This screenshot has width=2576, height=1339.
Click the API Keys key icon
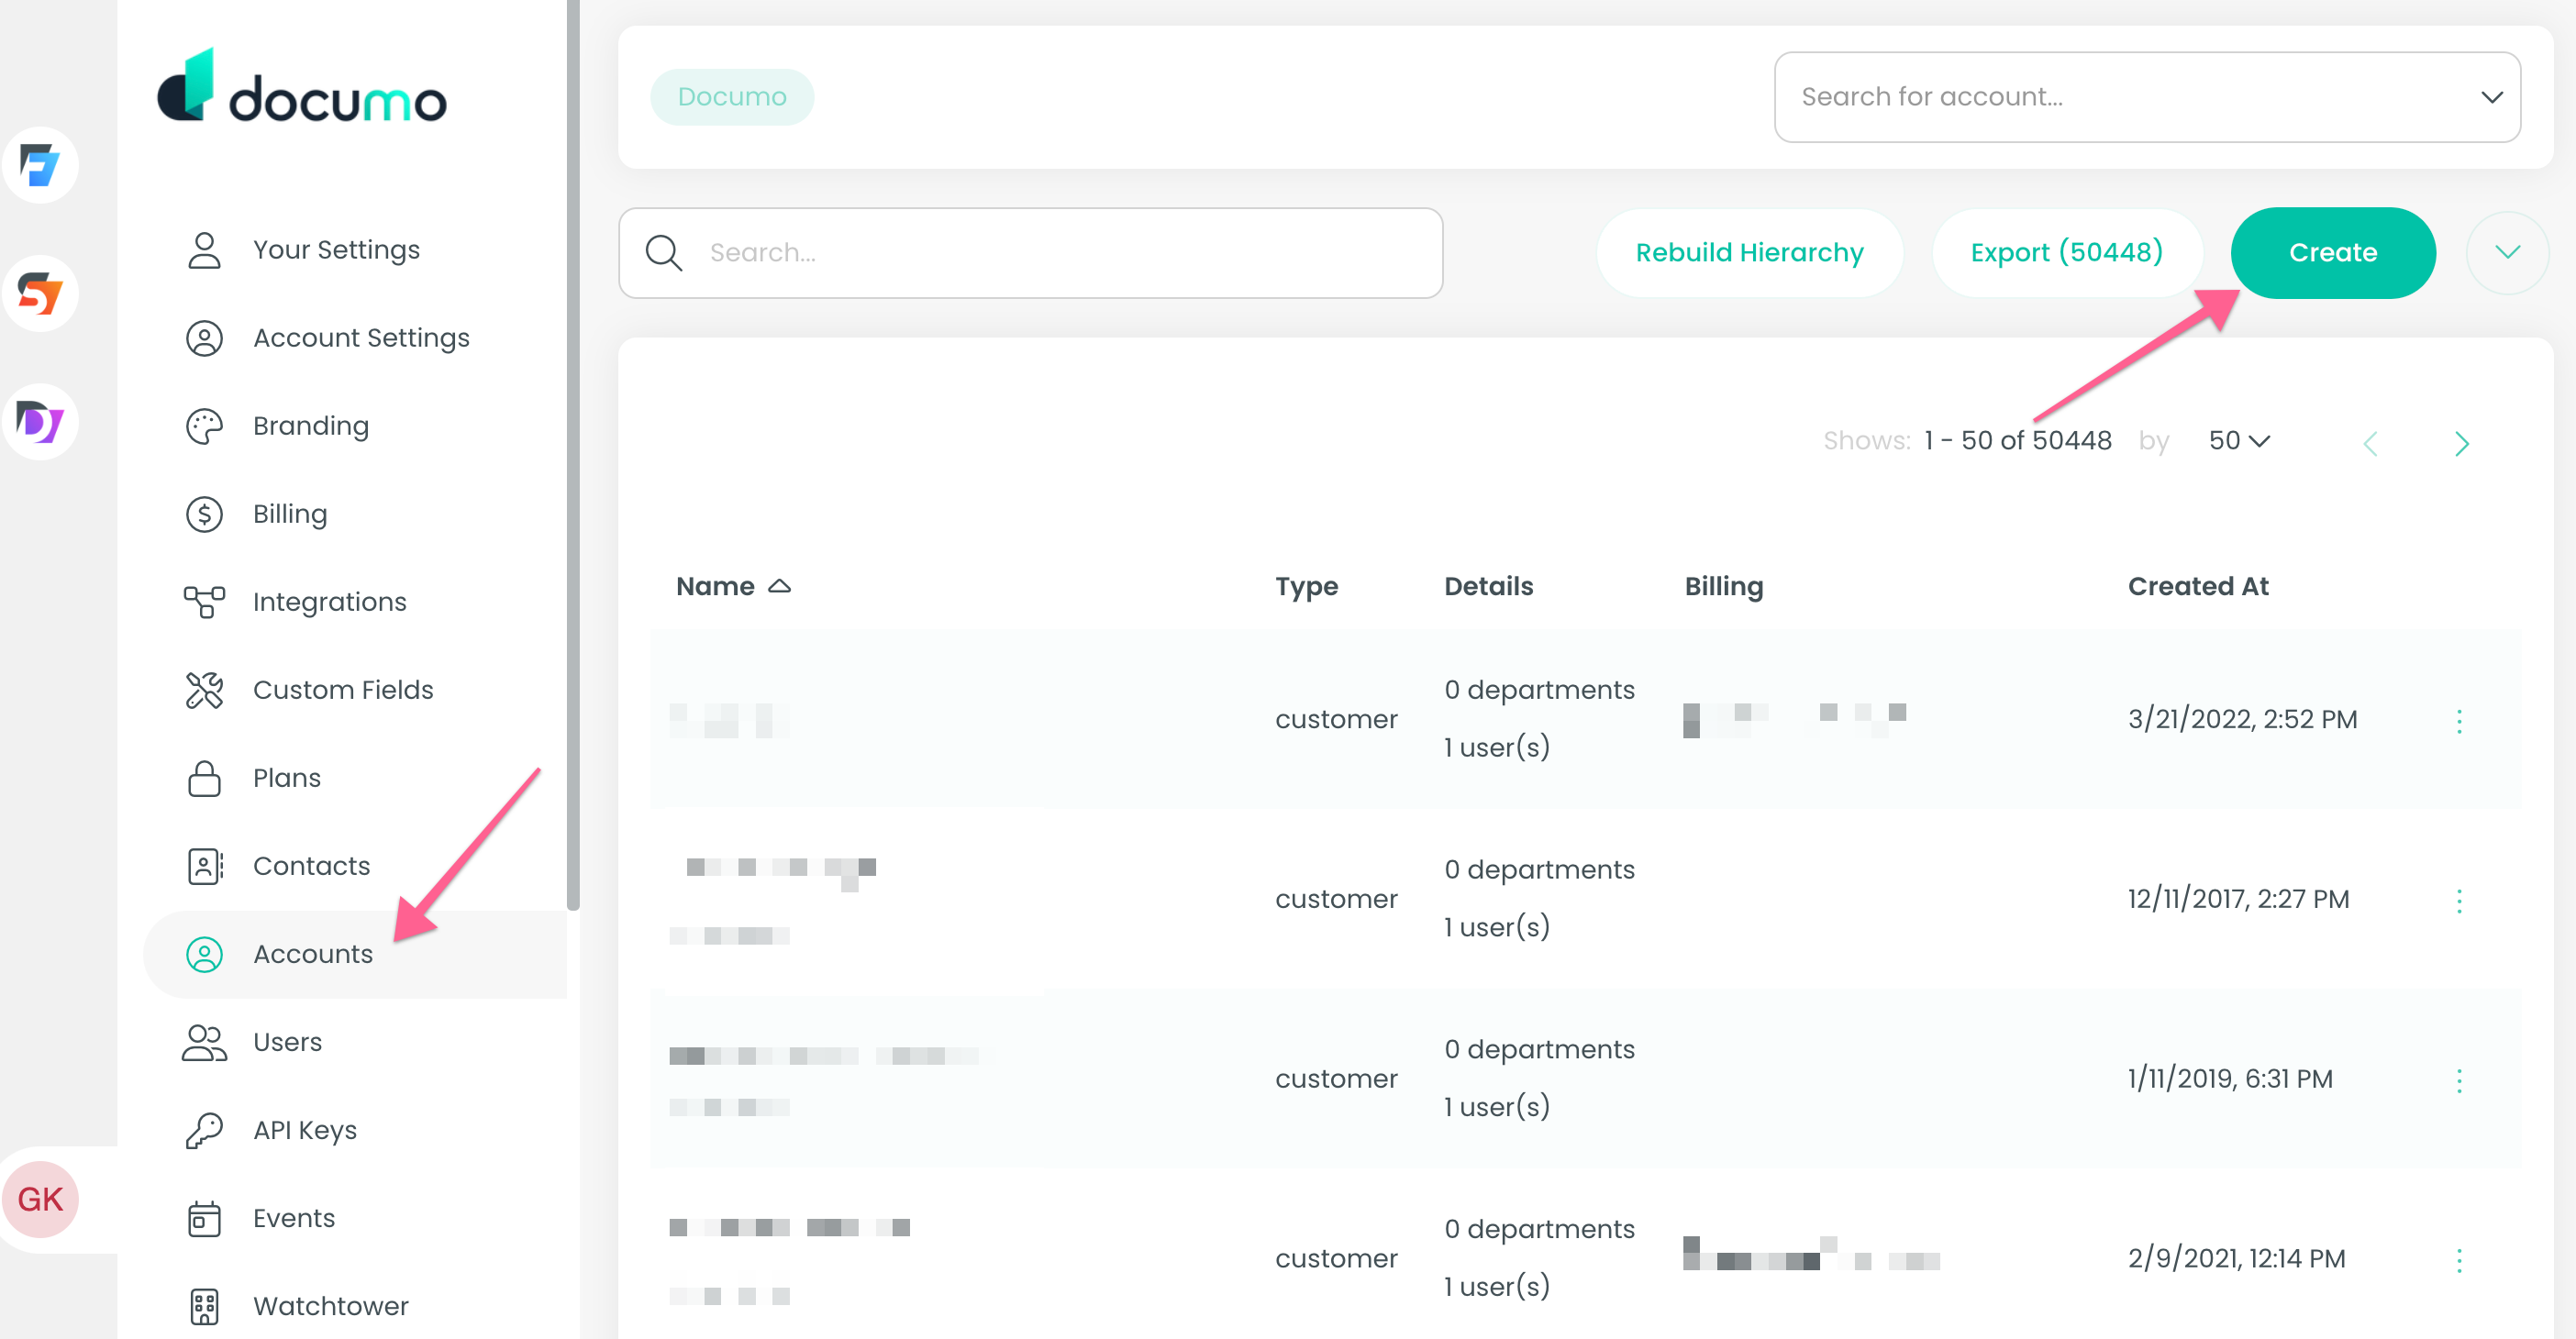[x=205, y=1129]
